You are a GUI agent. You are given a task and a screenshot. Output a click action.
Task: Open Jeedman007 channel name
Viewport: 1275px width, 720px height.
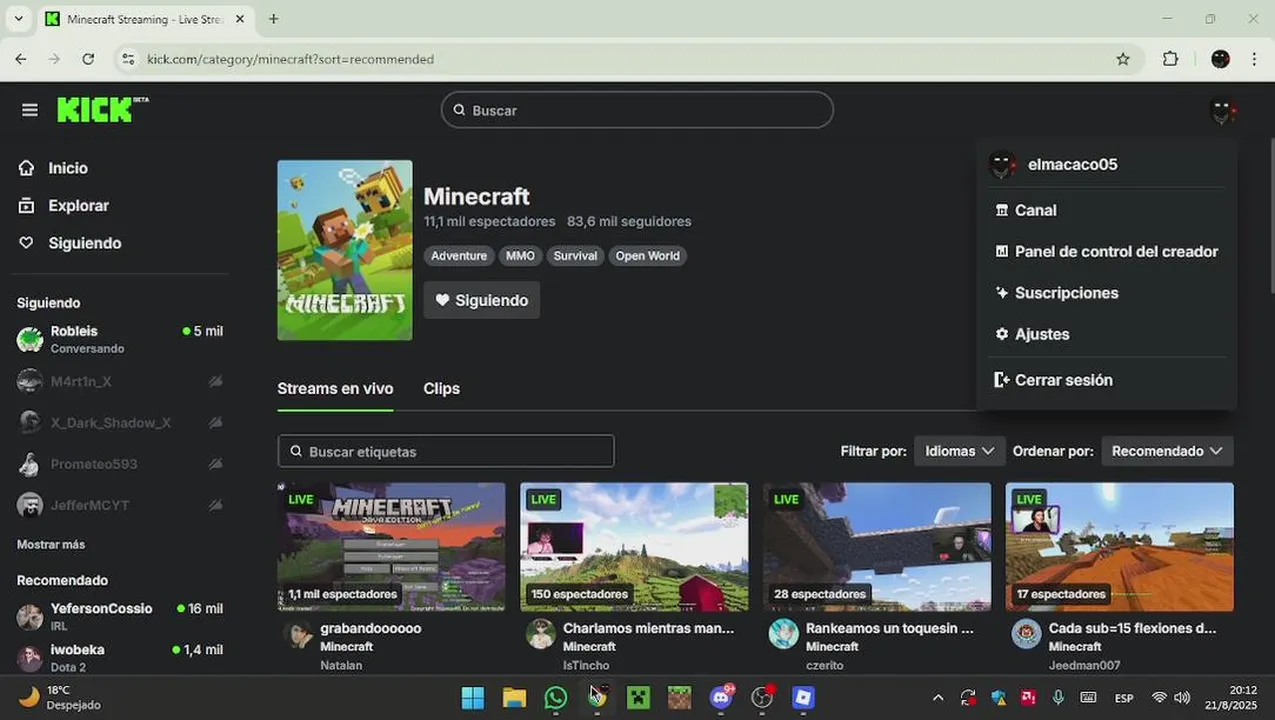pyautogui.click(x=1084, y=665)
